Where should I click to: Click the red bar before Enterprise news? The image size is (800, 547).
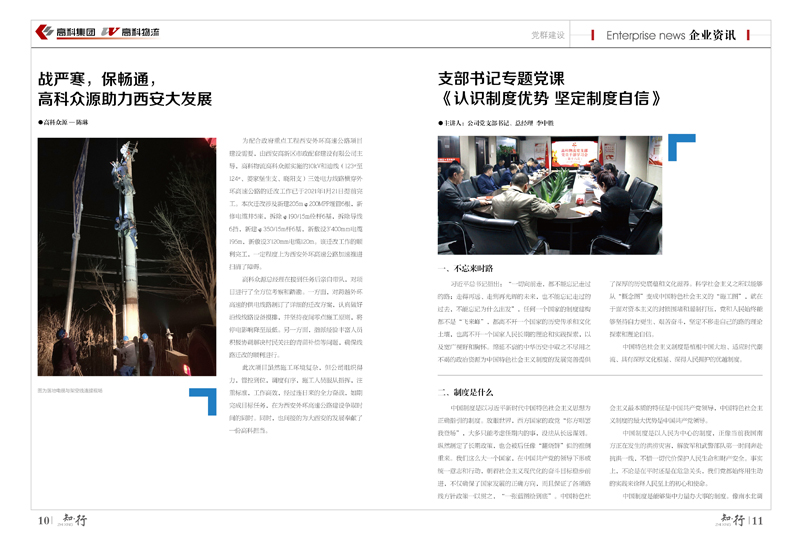pos(595,35)
